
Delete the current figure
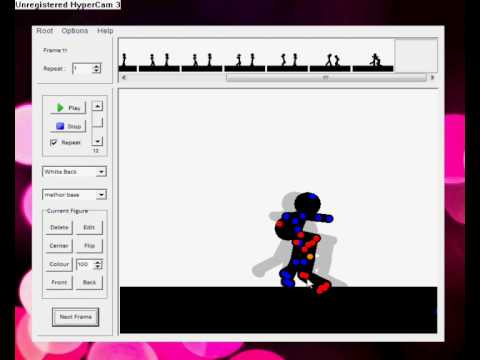coord(59,227)
